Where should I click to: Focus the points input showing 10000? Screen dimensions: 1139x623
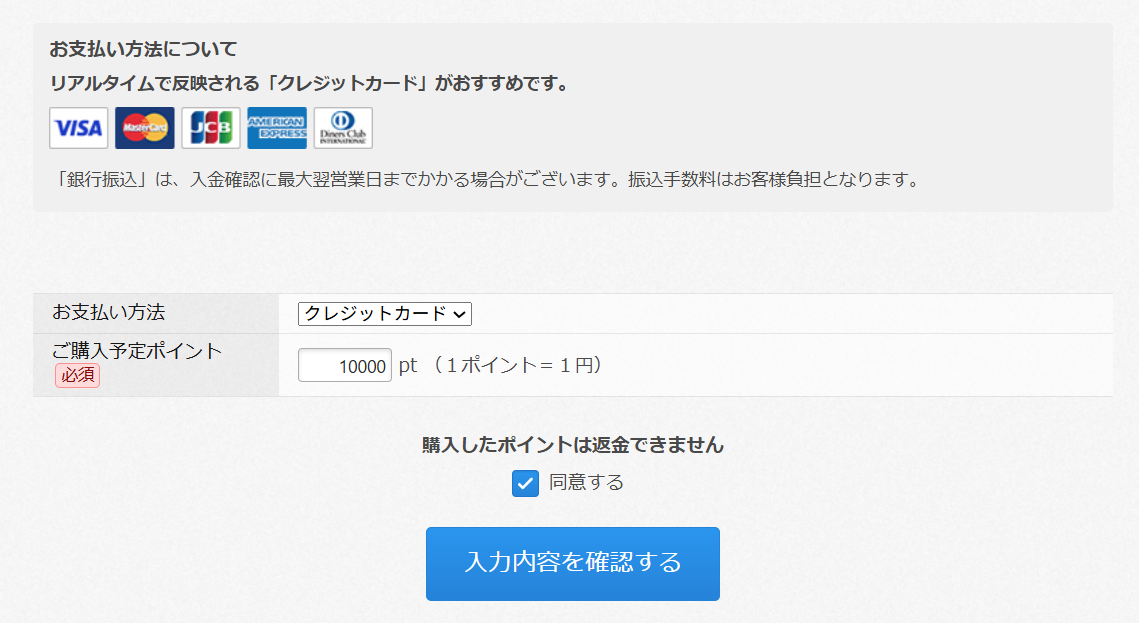(345, 366)
